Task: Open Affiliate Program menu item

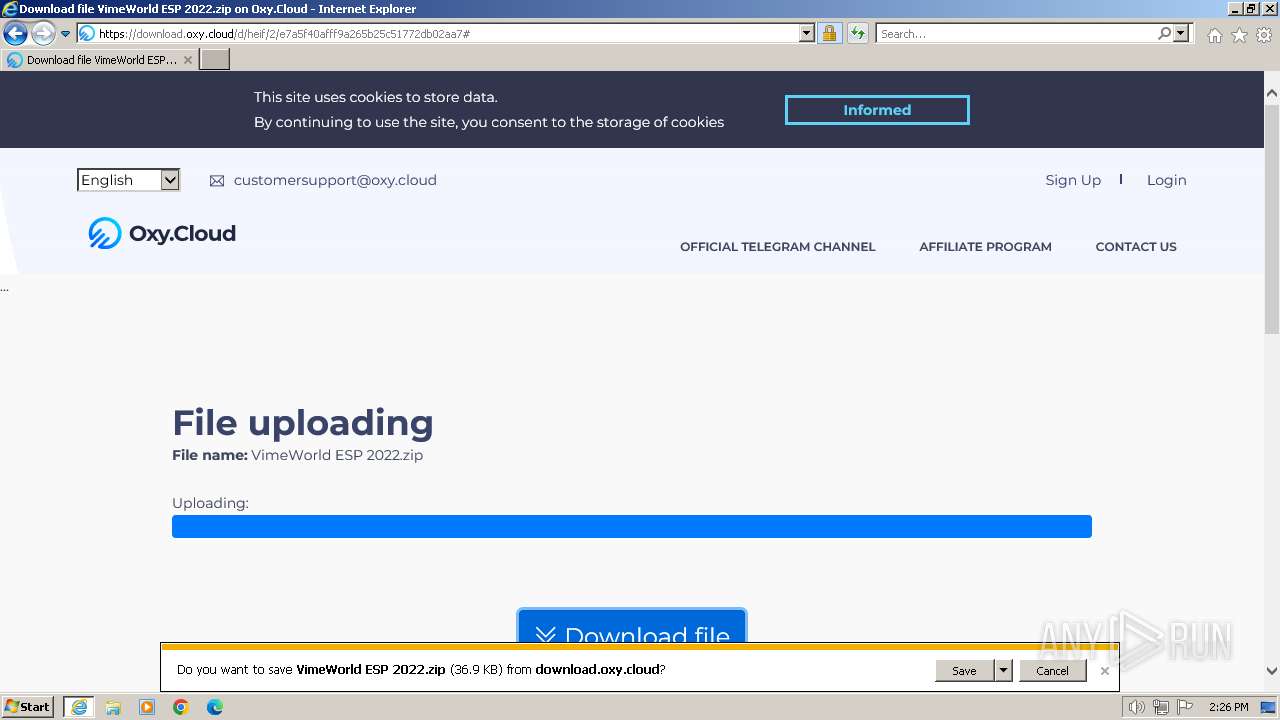Action: click(x=985, y=247)
